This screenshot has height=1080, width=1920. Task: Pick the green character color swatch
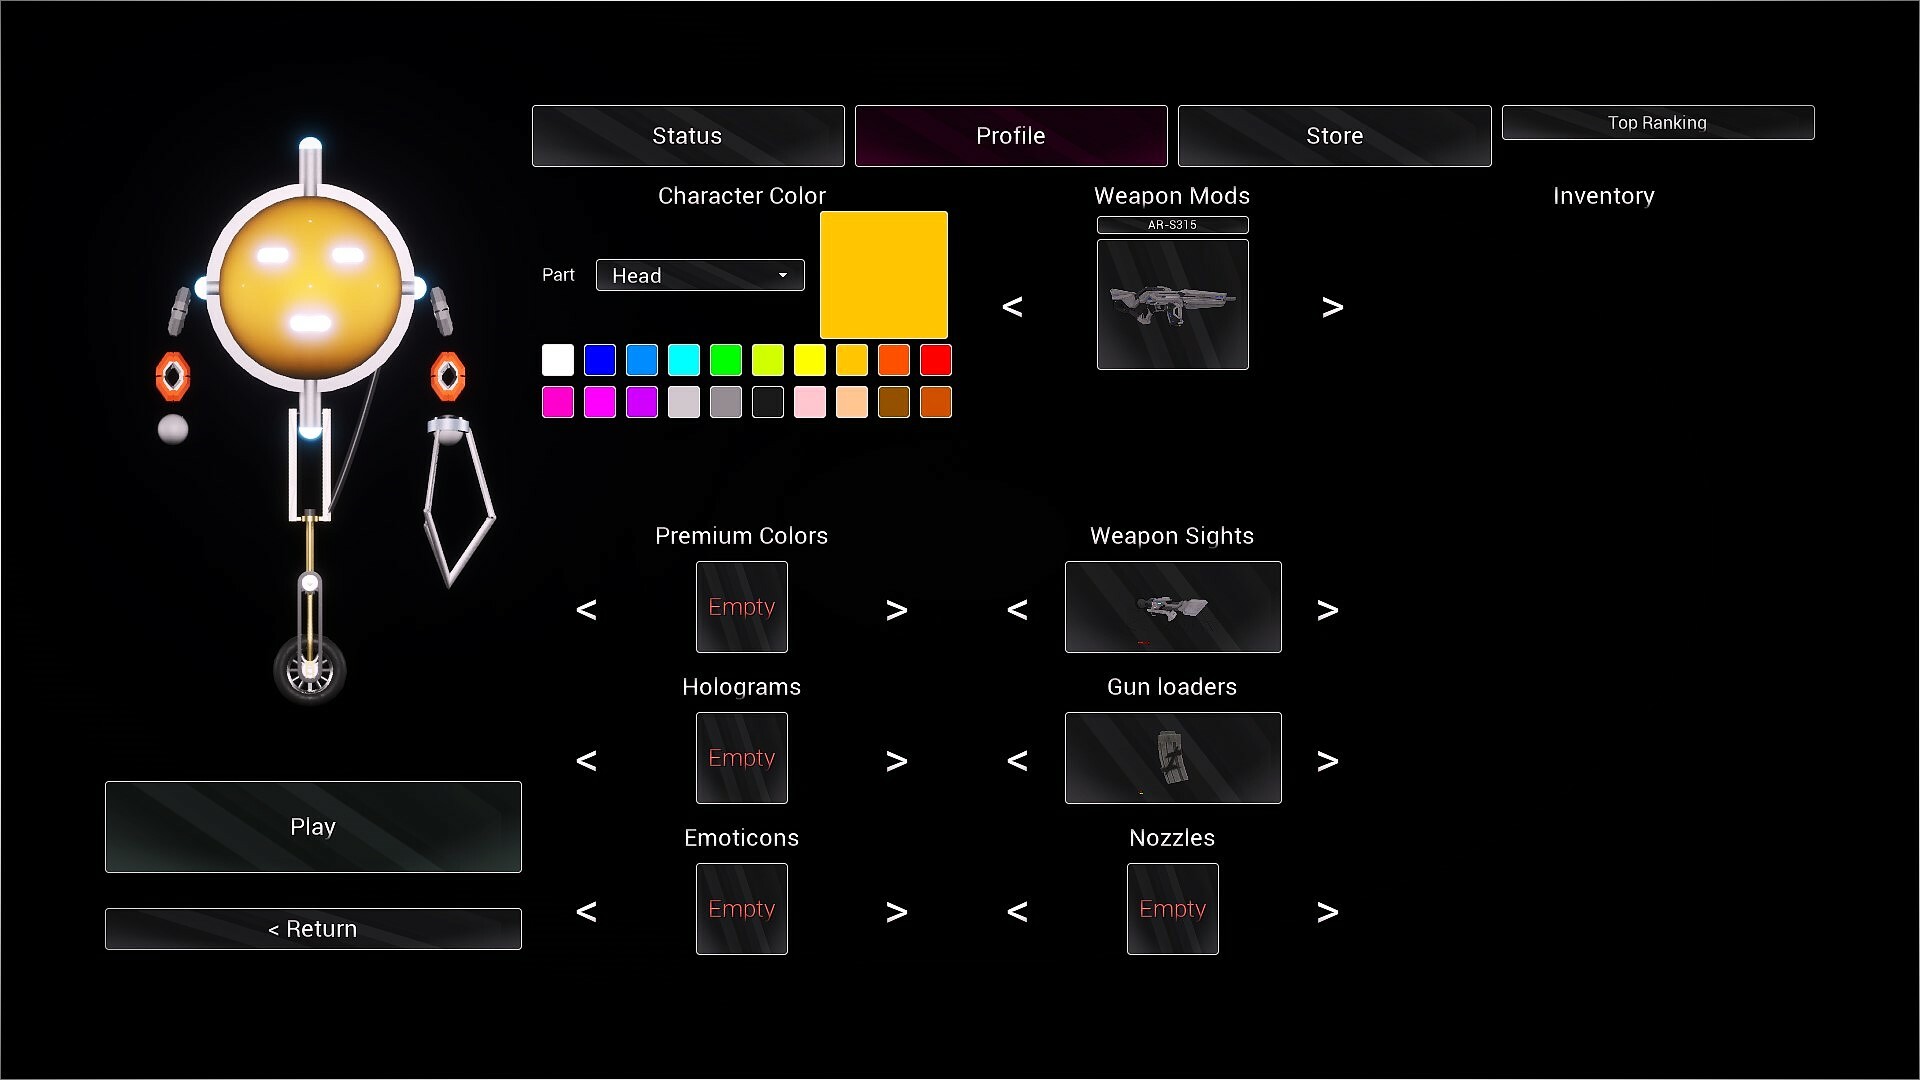(726, 360)
